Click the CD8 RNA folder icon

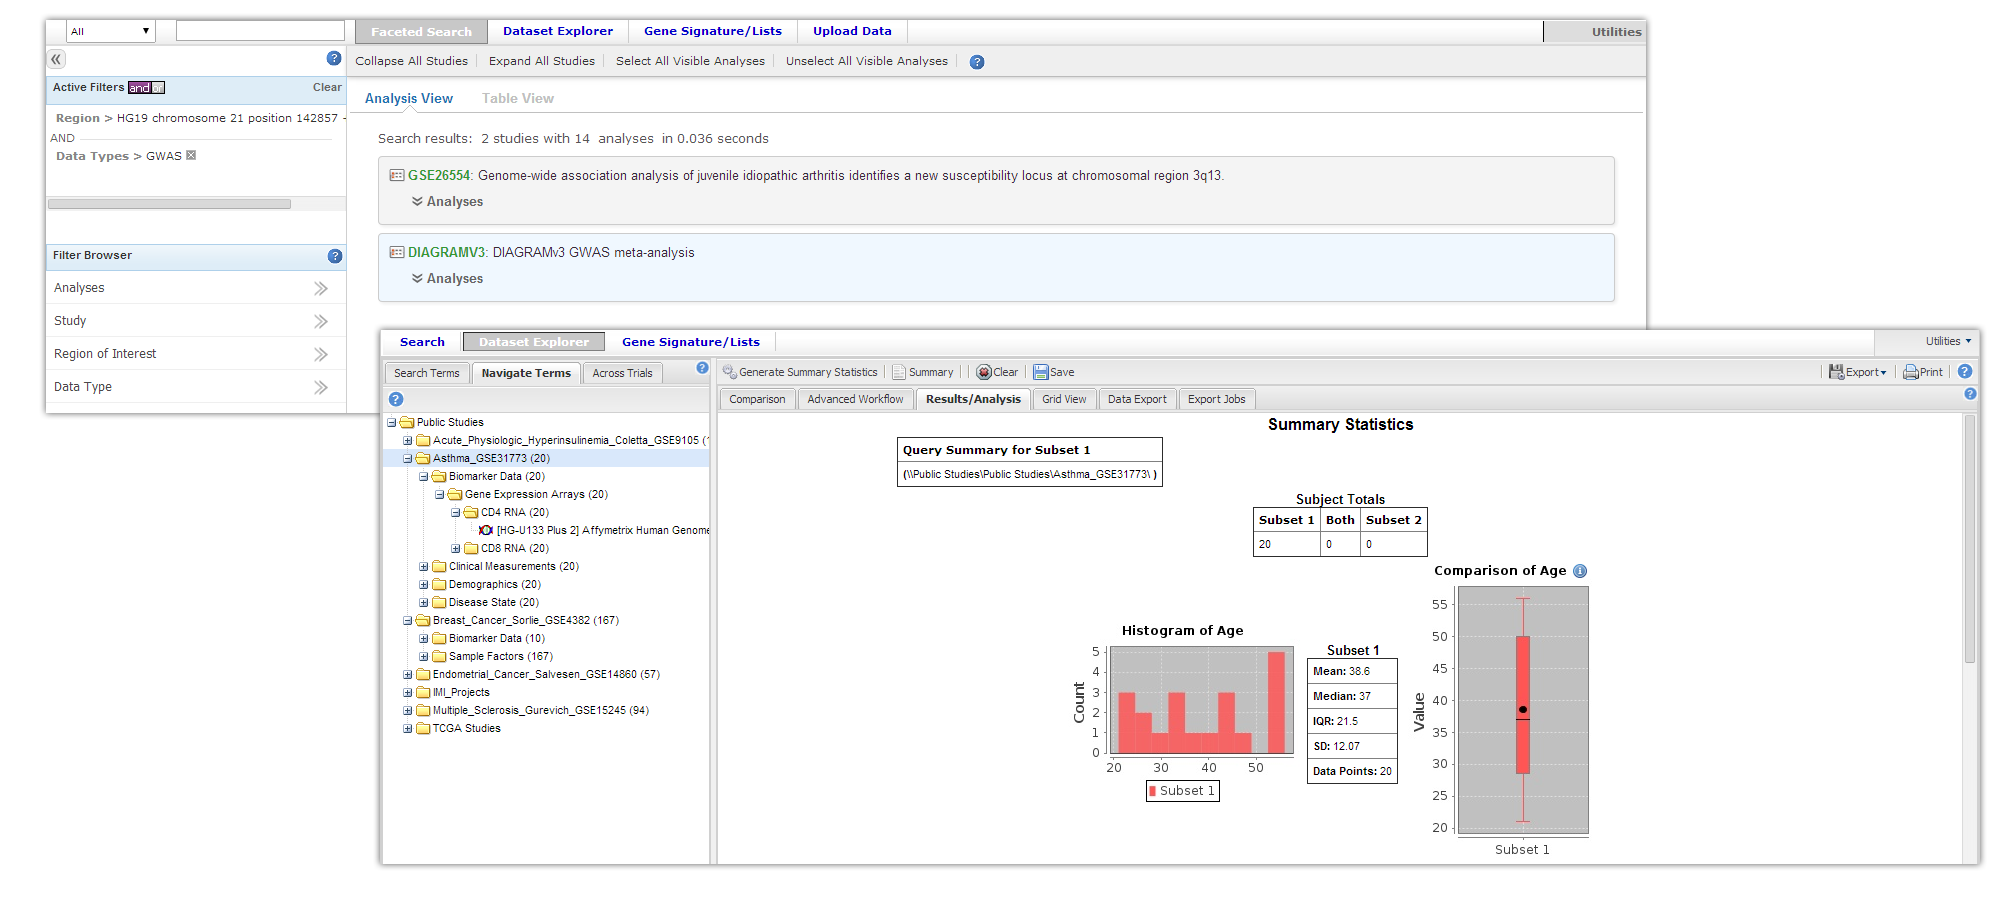coord(471,548)
